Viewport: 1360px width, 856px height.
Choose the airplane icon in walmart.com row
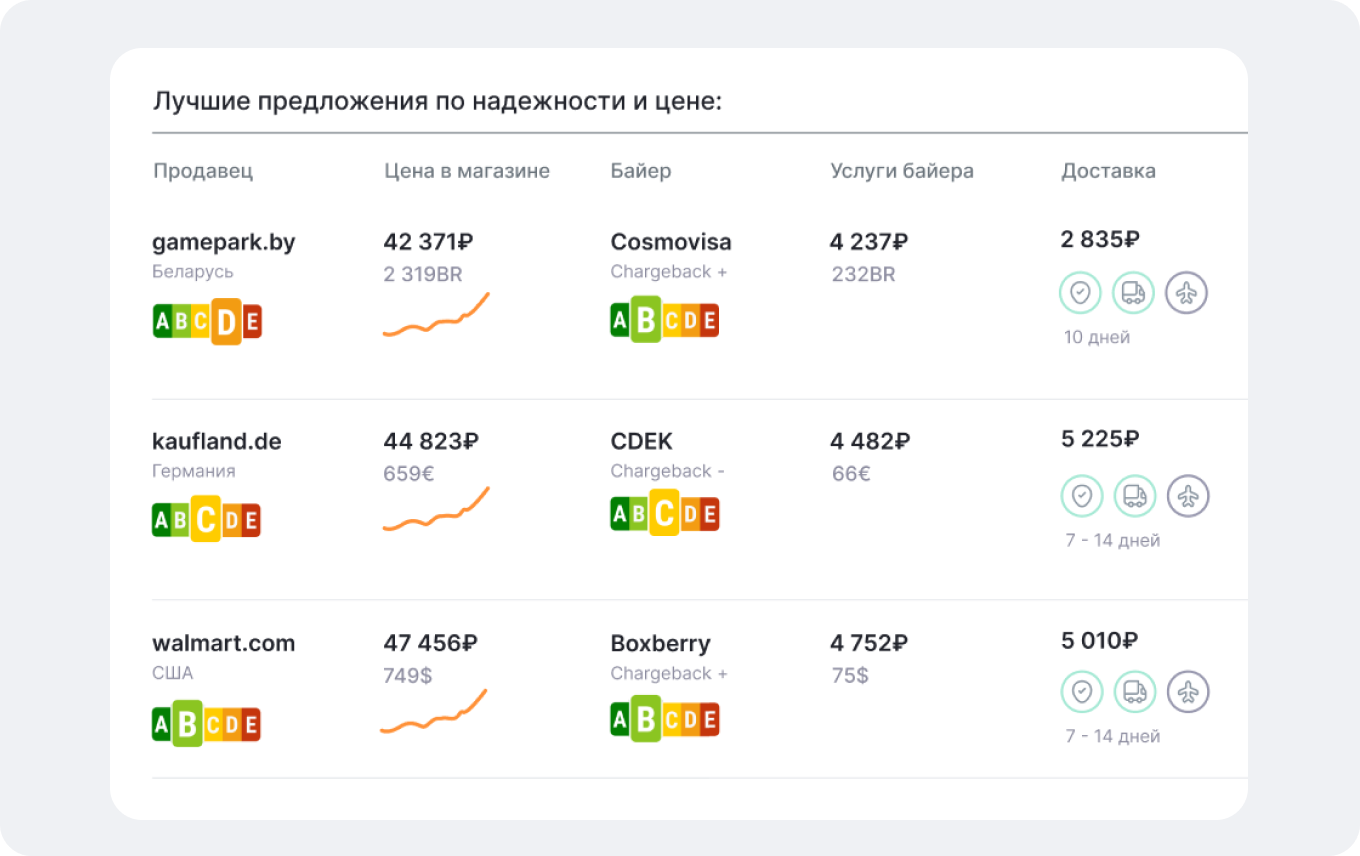click(1188, 691)
